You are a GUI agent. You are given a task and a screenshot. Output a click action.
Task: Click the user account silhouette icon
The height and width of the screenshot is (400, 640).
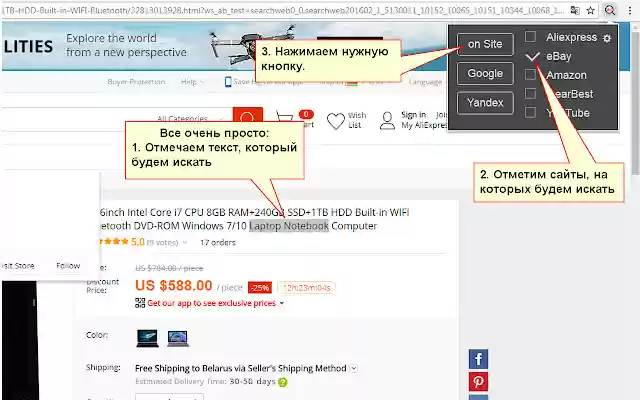[387, 121]
